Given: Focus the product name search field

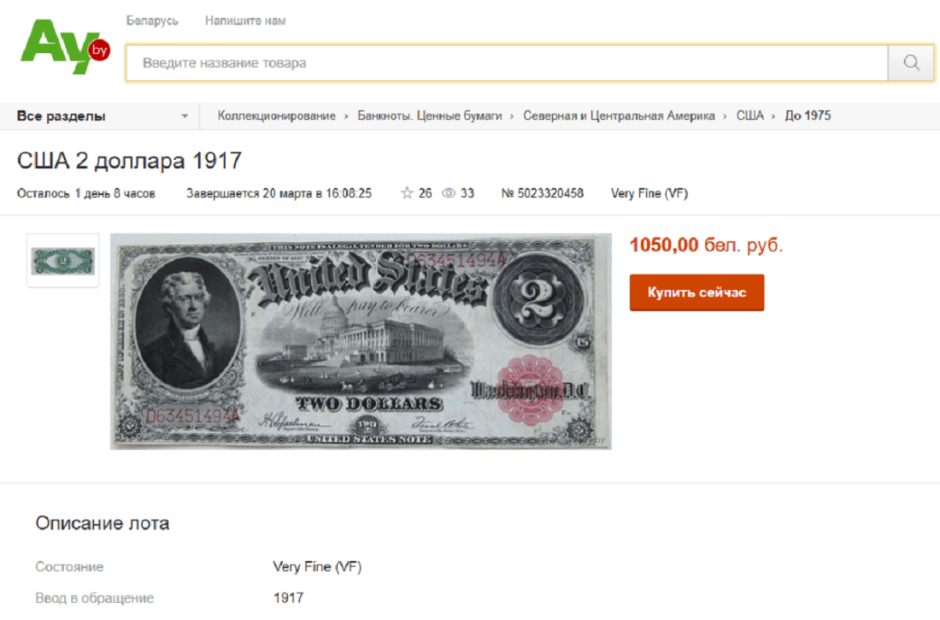Looking at the screenshot, I should click(507, 62).
